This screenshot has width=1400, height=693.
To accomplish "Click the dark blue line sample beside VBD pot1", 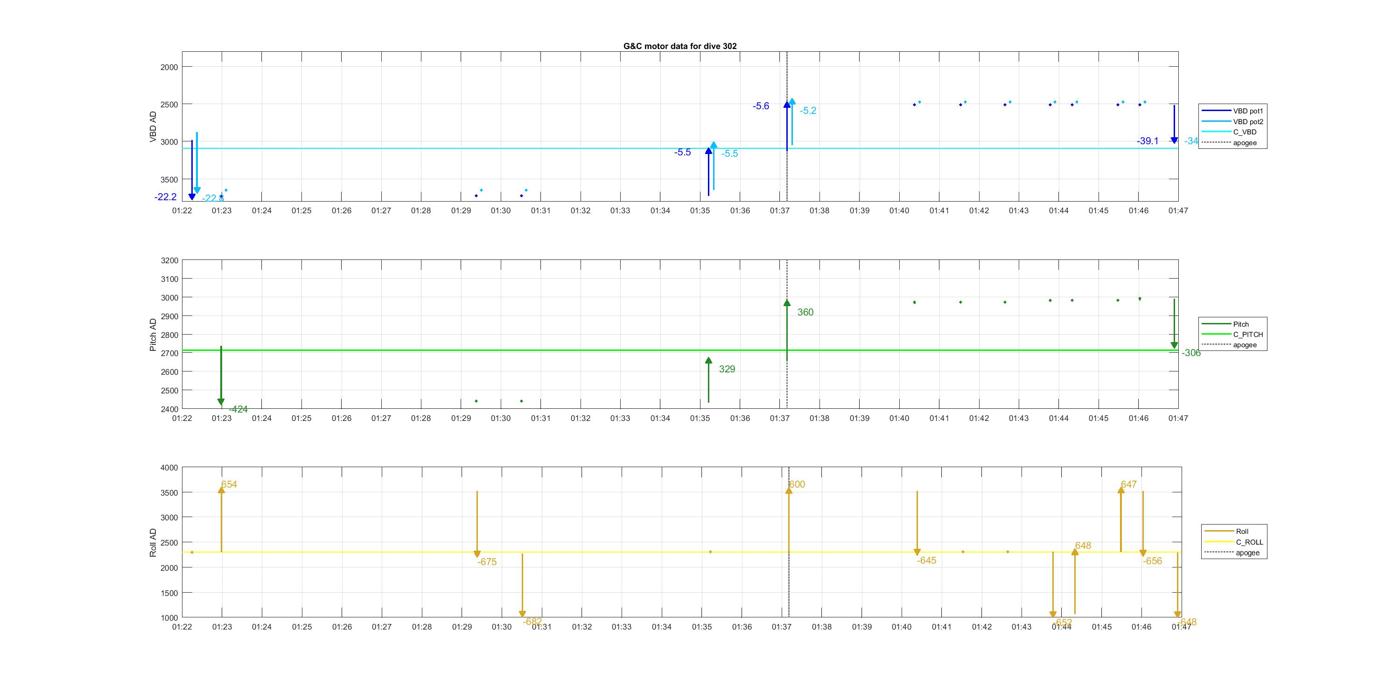I will point(1216,111).
